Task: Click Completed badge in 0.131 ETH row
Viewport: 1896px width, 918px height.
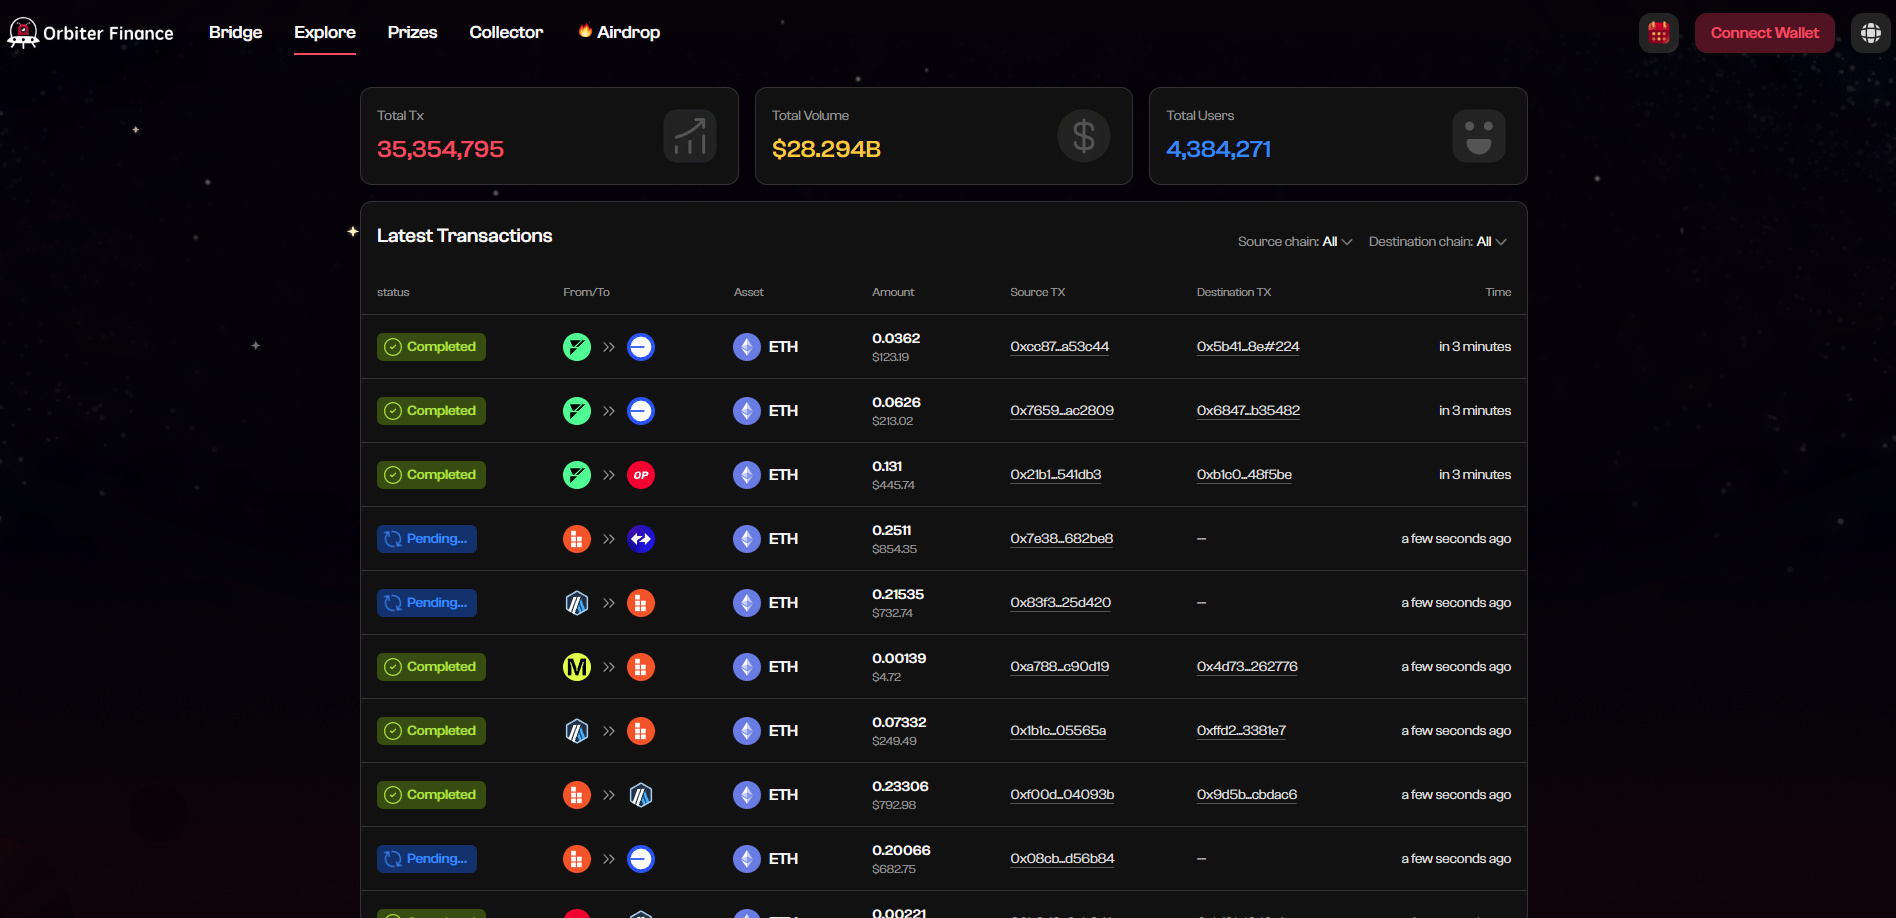Action: [431, 475]
